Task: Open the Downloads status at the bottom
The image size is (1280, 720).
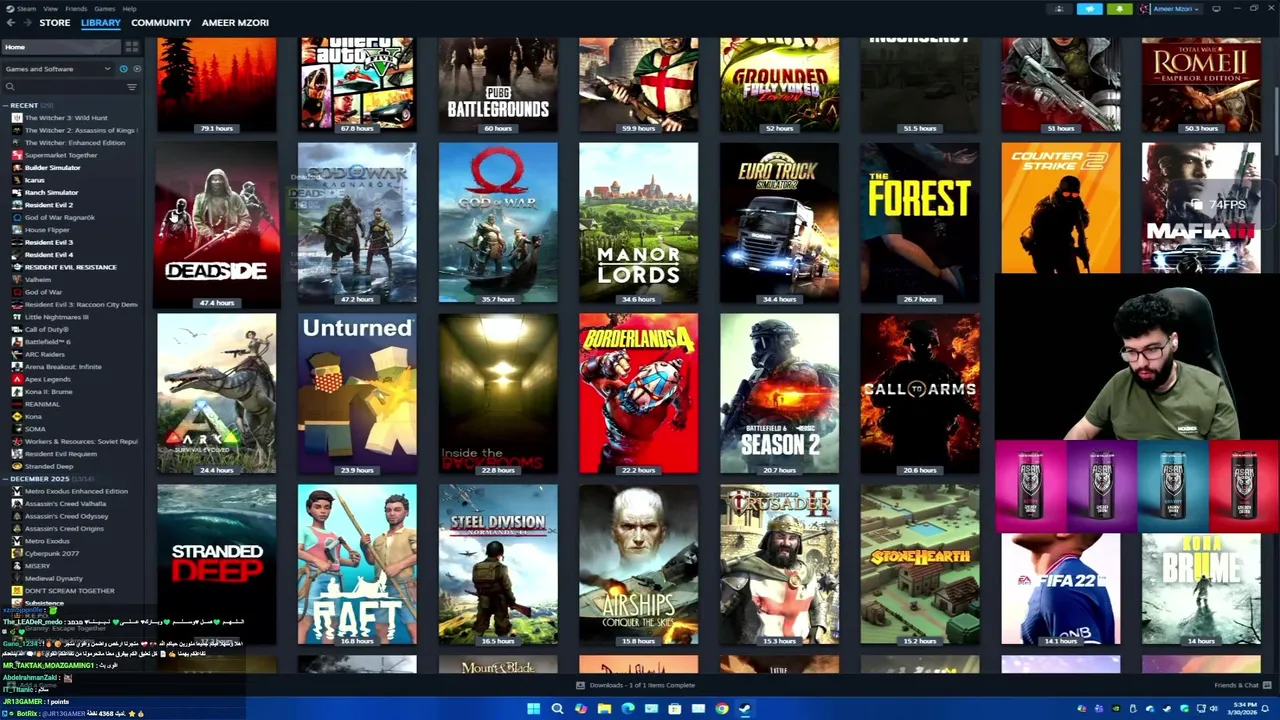Action: click(636, 685)
